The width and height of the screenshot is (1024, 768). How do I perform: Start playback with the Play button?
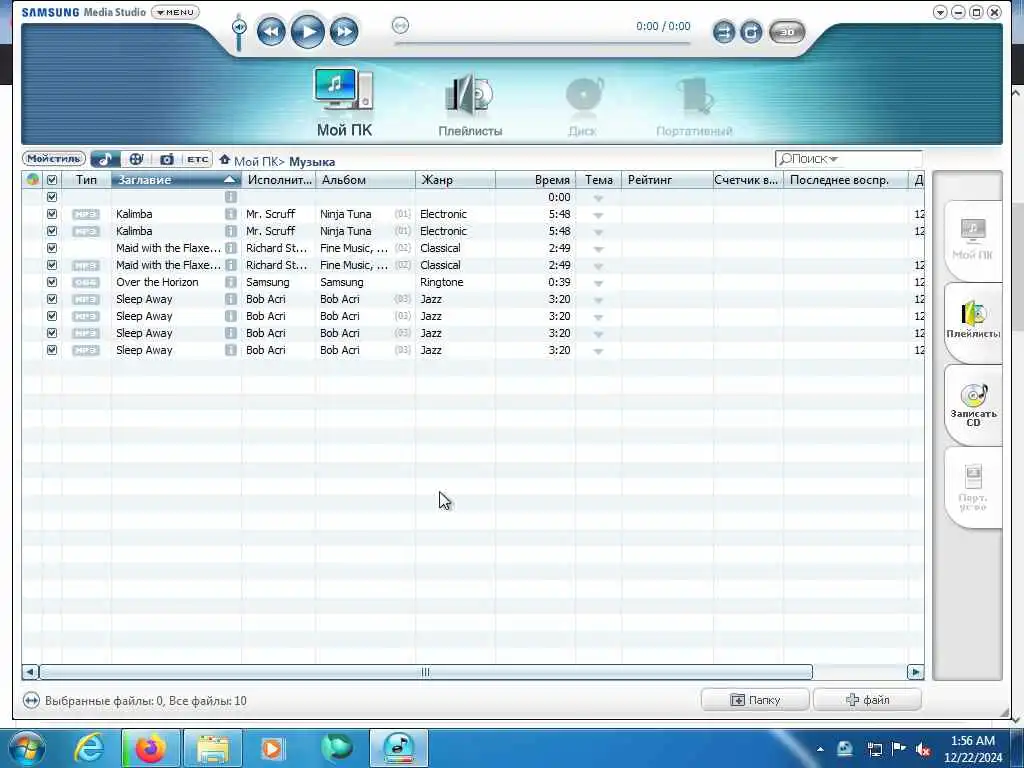tap(308, 31)
